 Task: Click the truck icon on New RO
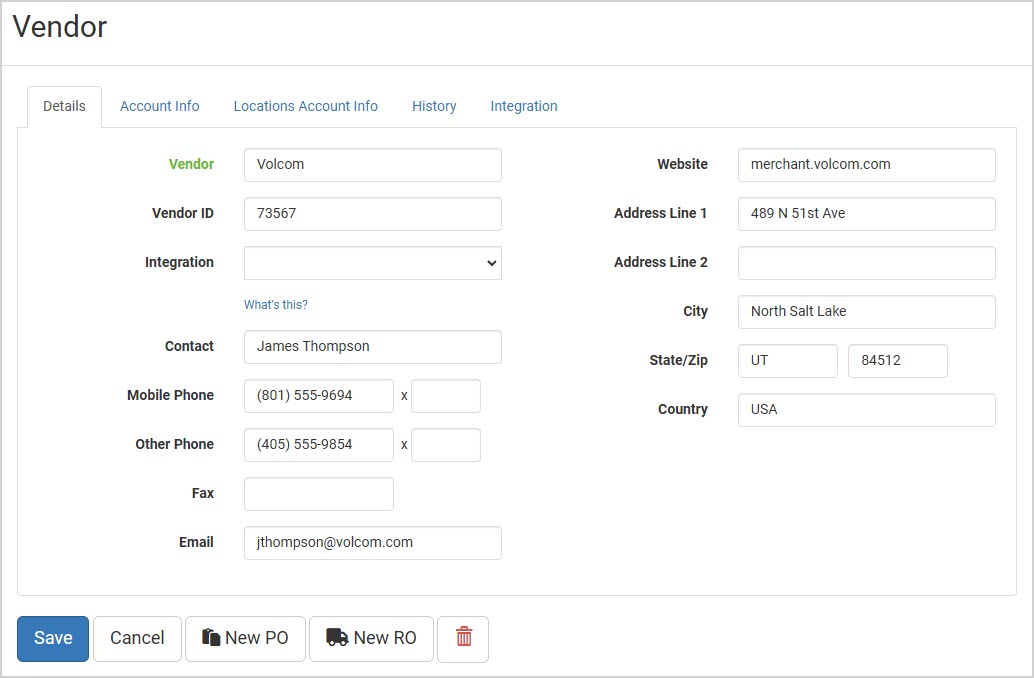(337, 637)
